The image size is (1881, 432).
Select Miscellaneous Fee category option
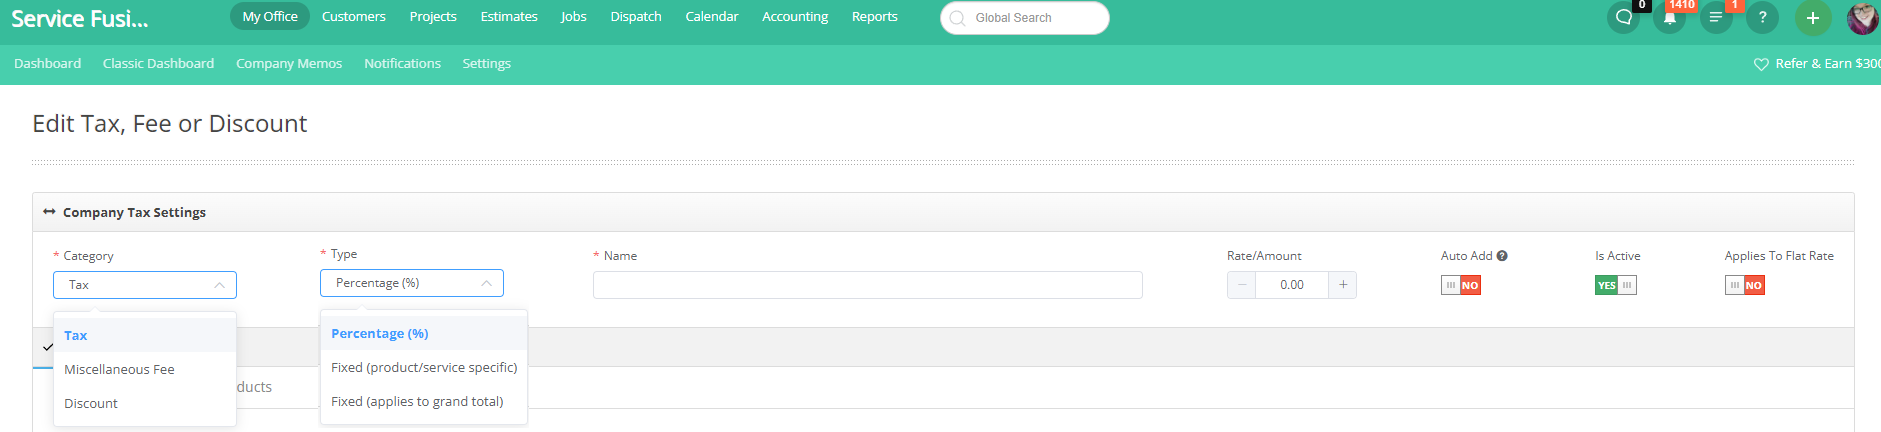(145, 369)
